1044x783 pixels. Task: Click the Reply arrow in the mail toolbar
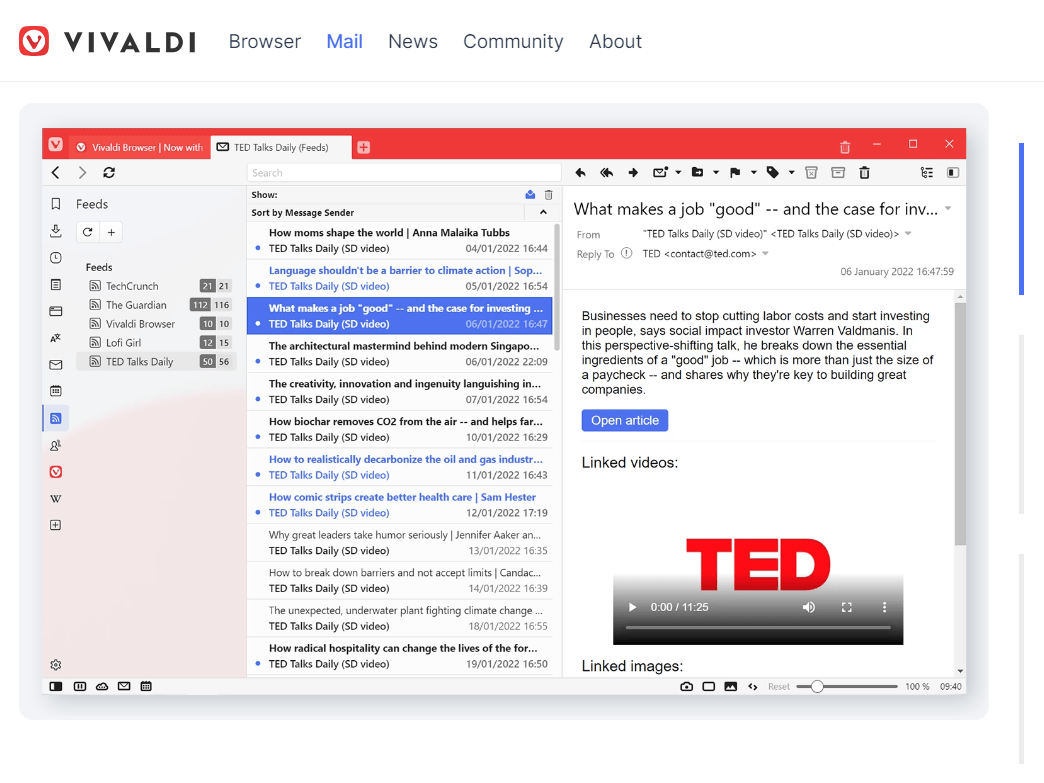tap(580, 172)
